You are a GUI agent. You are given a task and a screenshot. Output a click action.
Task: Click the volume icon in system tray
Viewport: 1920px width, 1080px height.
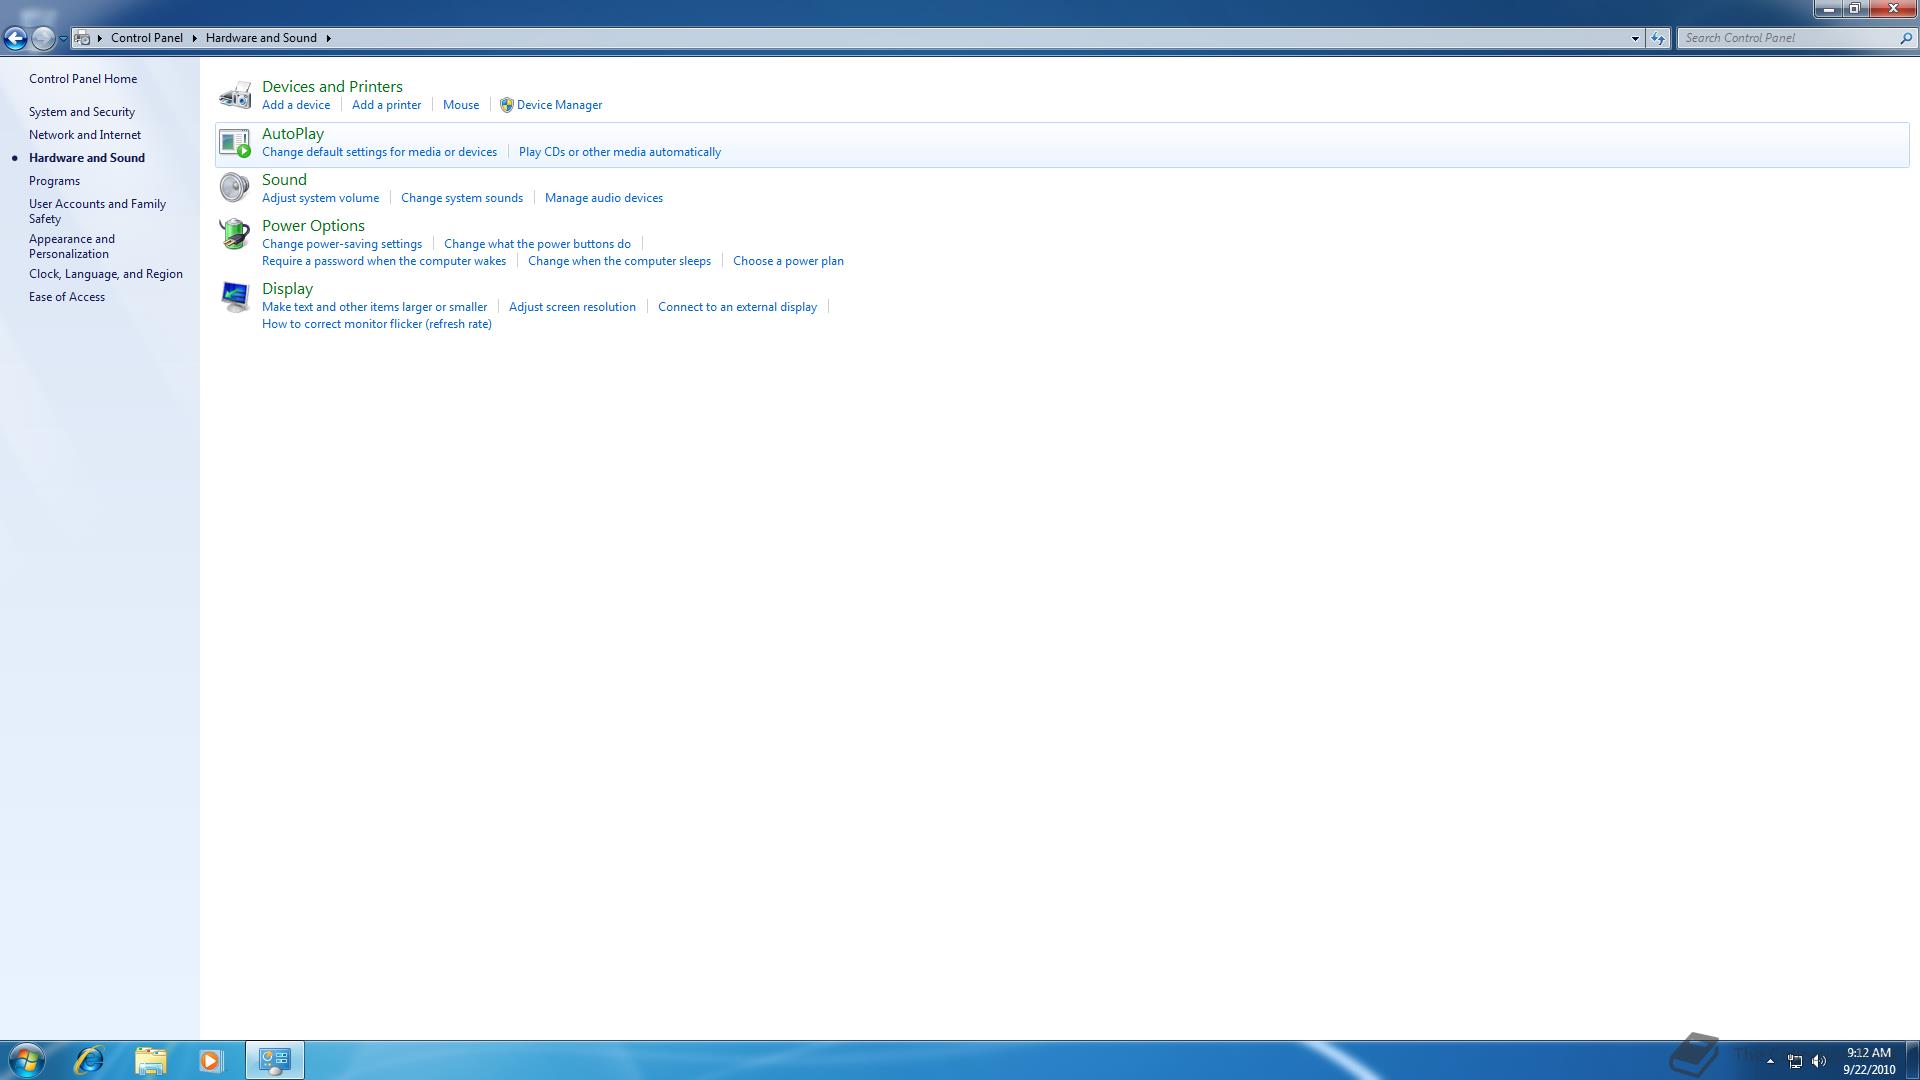pyautogui.click(x=1819, y=1061)
